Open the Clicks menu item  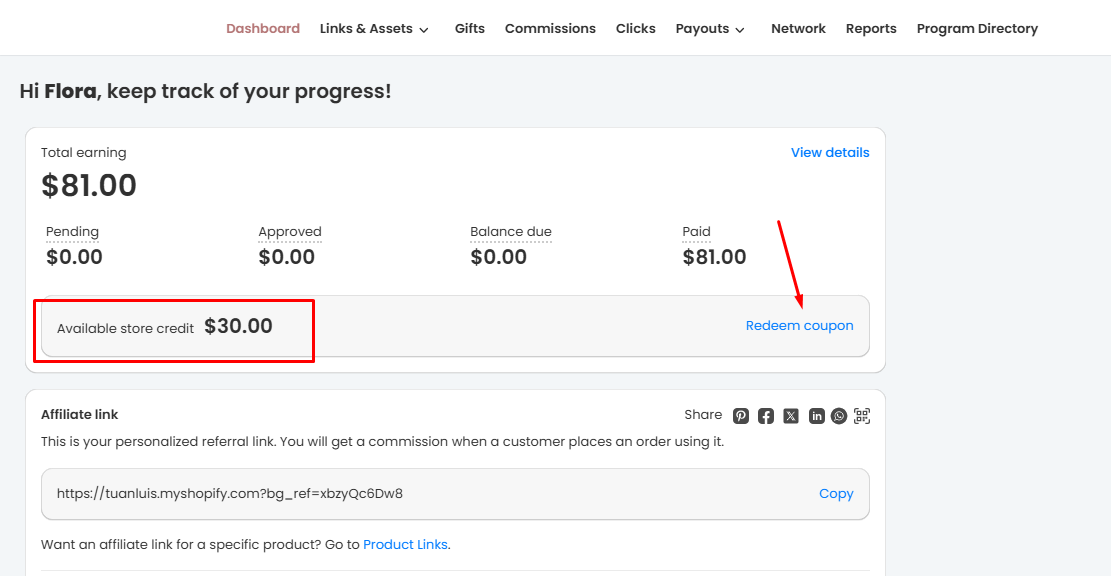(x=636, y=29)
